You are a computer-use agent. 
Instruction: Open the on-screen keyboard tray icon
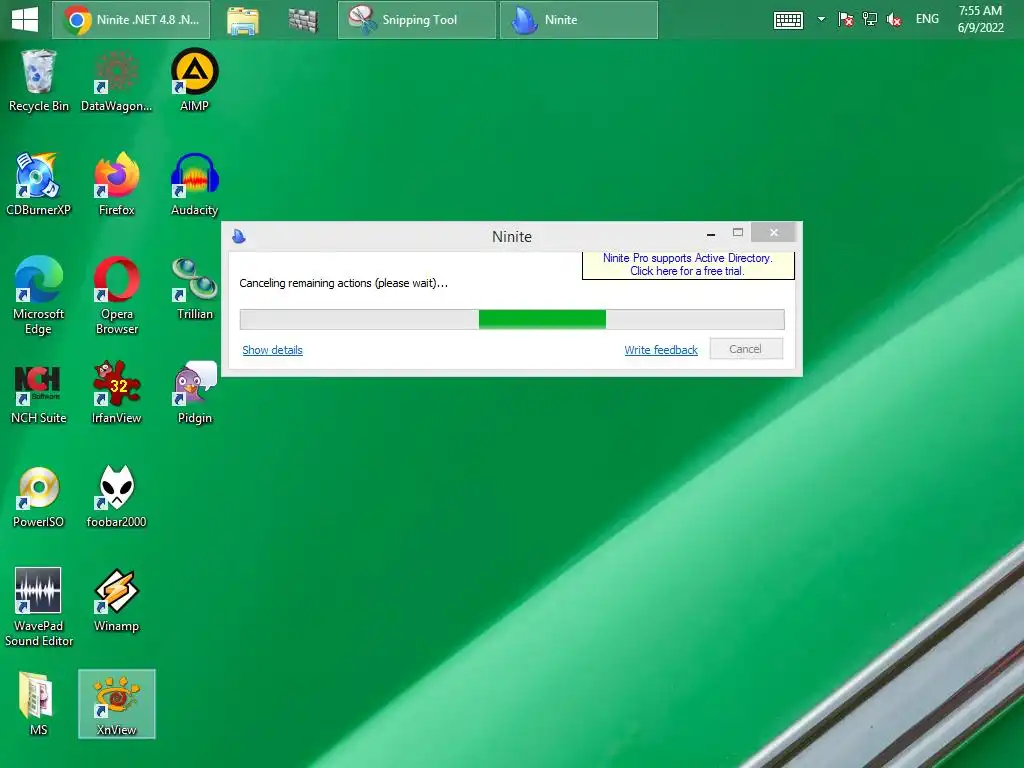tap(788, 20)
